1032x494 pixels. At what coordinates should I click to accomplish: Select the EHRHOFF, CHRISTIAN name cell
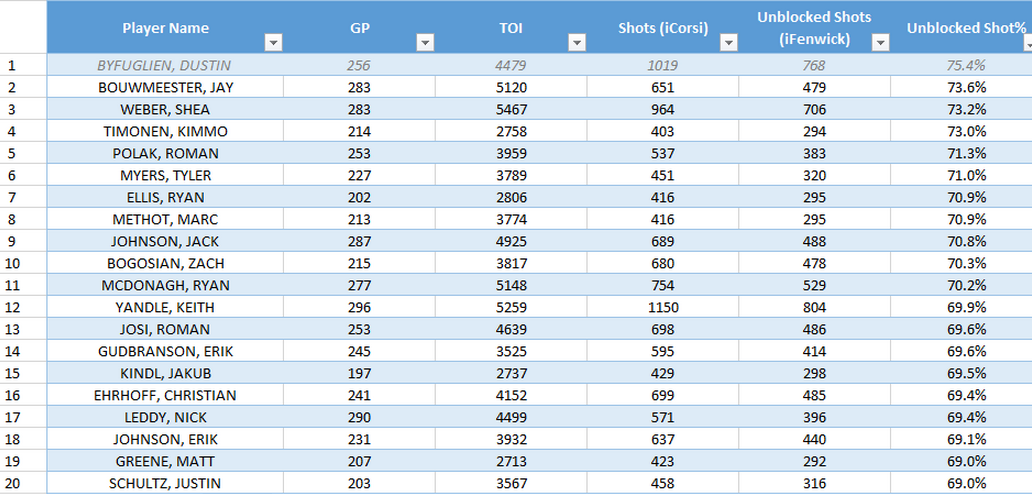(x=165, y=395)
